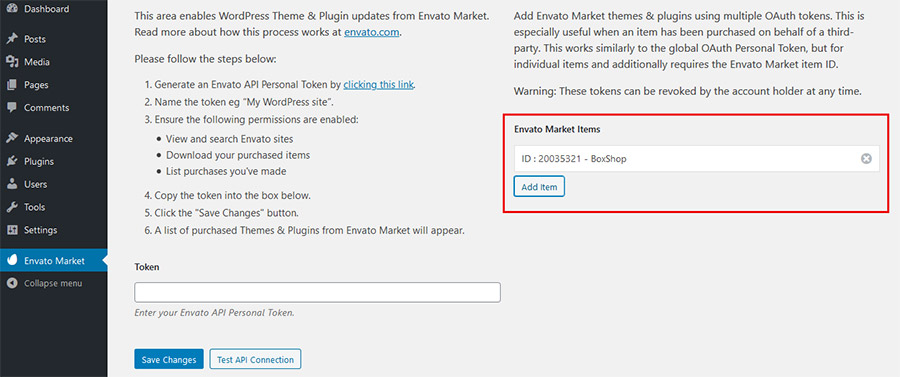The height and width of the screenshot is (377, 900).
Task: Remove the BoxShop item with X icon
Action: (x=866, y=159)
